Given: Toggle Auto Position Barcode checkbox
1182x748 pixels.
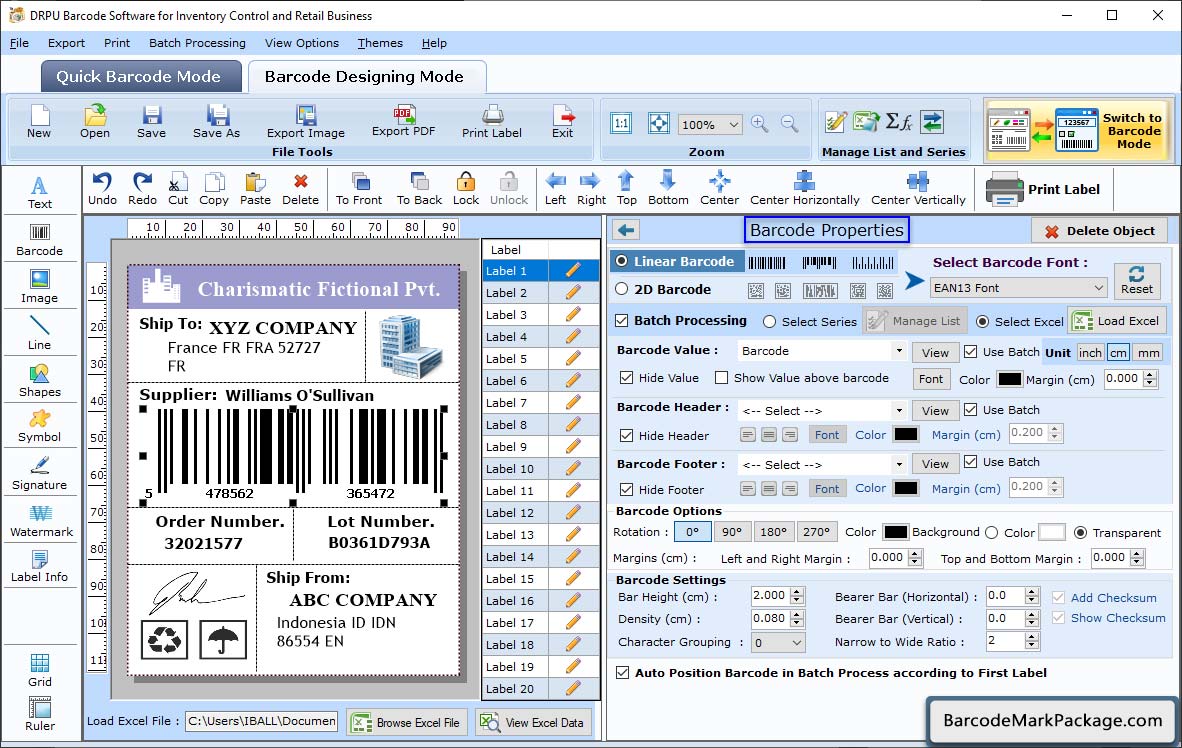Looking at the screenshot, I should pyautogui.click(x=623, y=673).
